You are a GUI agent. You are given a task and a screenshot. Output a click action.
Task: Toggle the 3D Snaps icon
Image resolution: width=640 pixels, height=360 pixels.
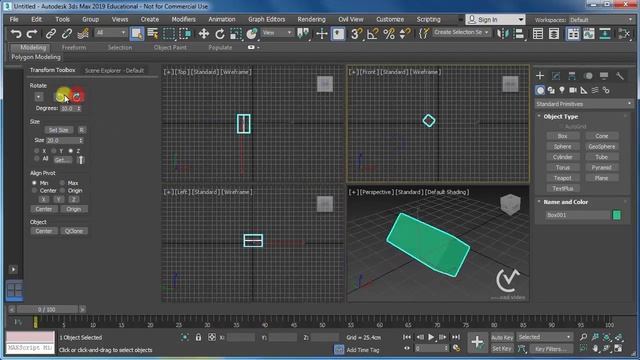[x=356, y=34]
